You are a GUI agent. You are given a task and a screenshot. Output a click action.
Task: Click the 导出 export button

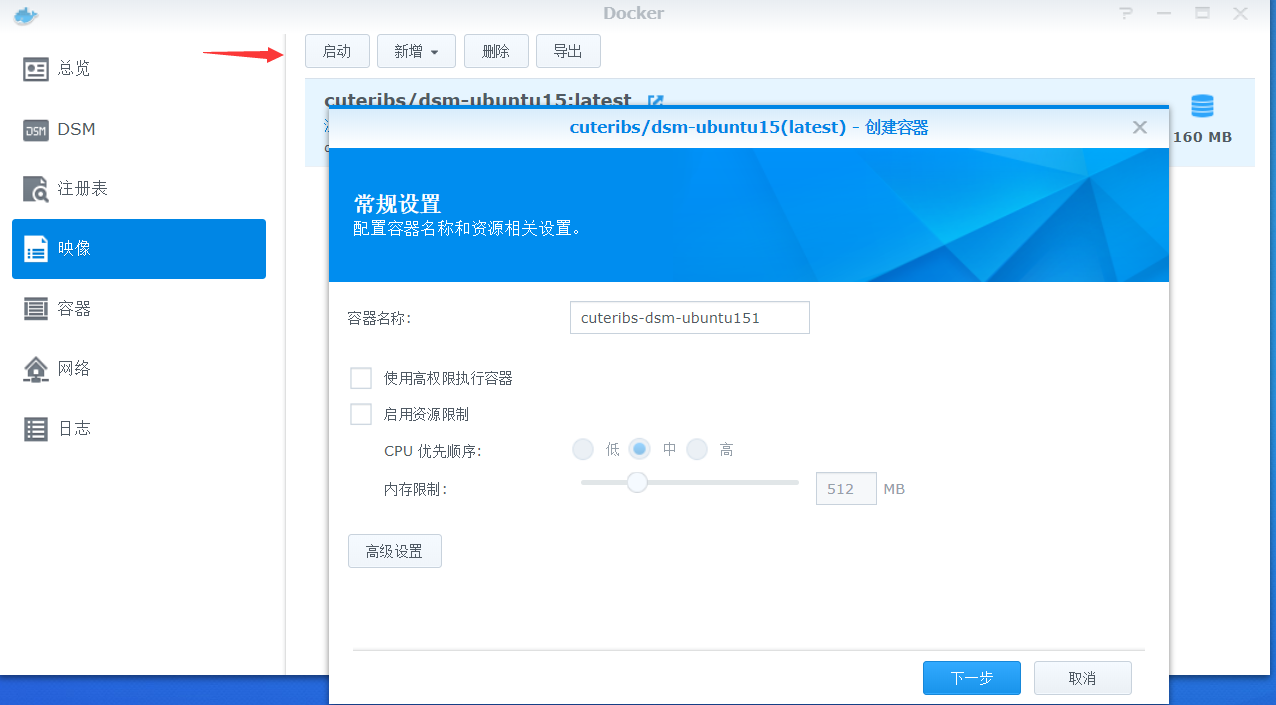[x=568, y=51]
